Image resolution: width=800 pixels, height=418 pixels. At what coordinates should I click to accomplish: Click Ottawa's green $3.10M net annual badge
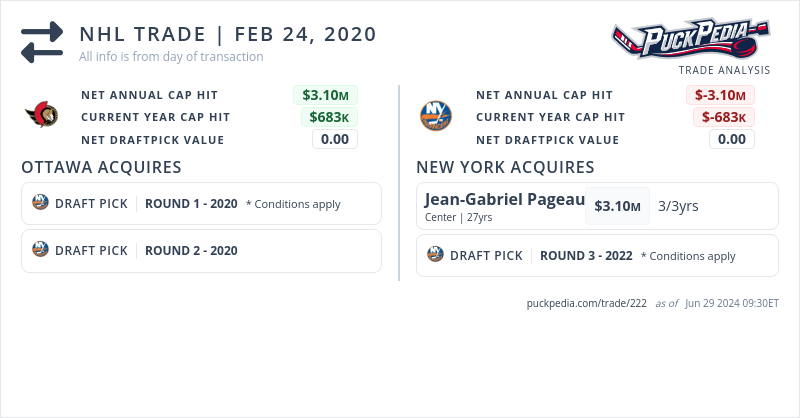325,95
